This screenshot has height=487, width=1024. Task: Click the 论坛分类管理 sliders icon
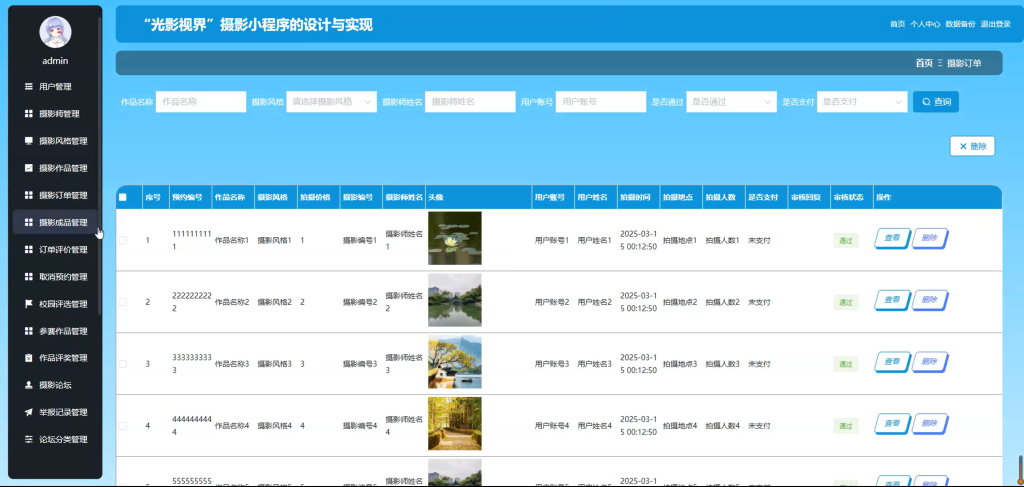pyautogui.click(x=29, y=439)
